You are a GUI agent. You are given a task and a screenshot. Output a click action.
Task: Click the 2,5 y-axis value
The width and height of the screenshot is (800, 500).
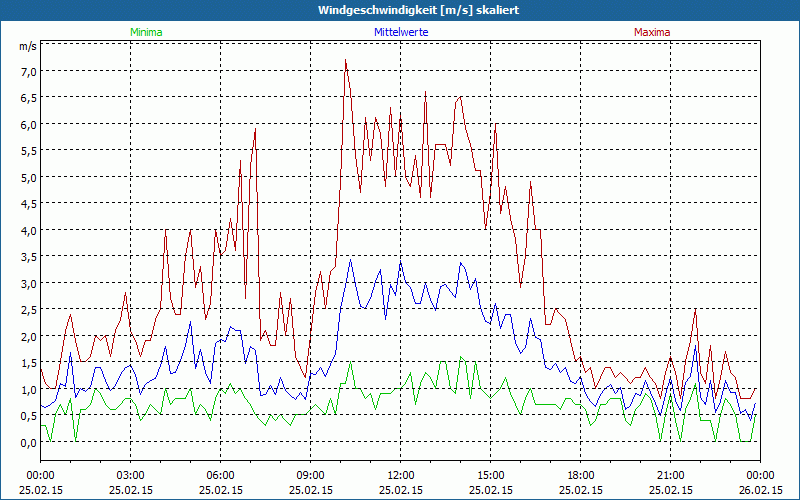[x=28, y=310]
